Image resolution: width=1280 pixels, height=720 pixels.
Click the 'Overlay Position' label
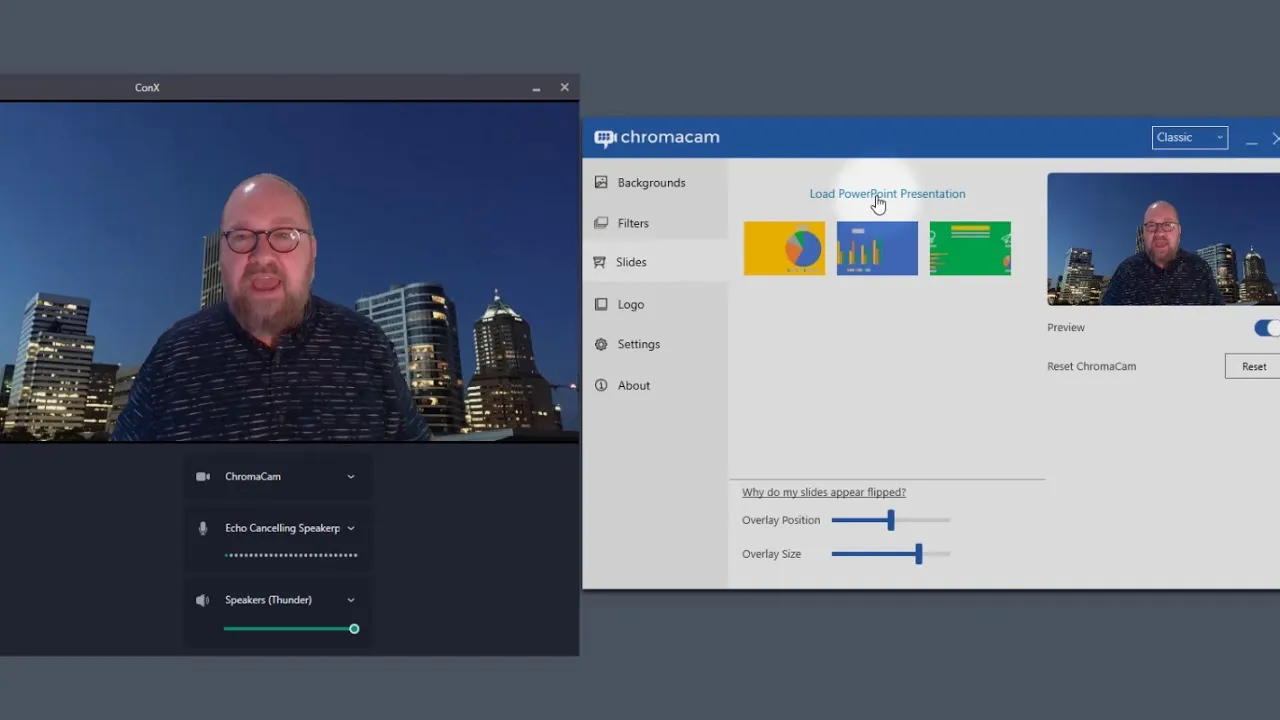point(781,520)
